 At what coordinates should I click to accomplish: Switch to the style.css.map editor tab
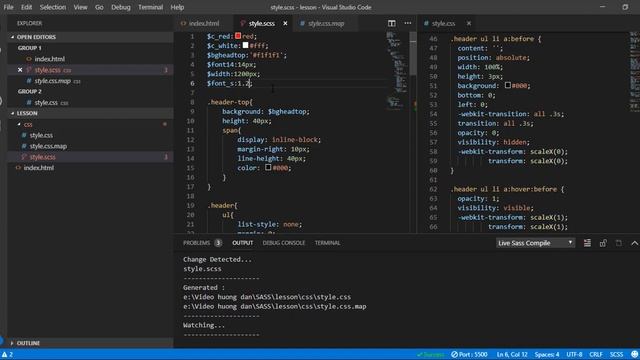click(x=325, y=24)
